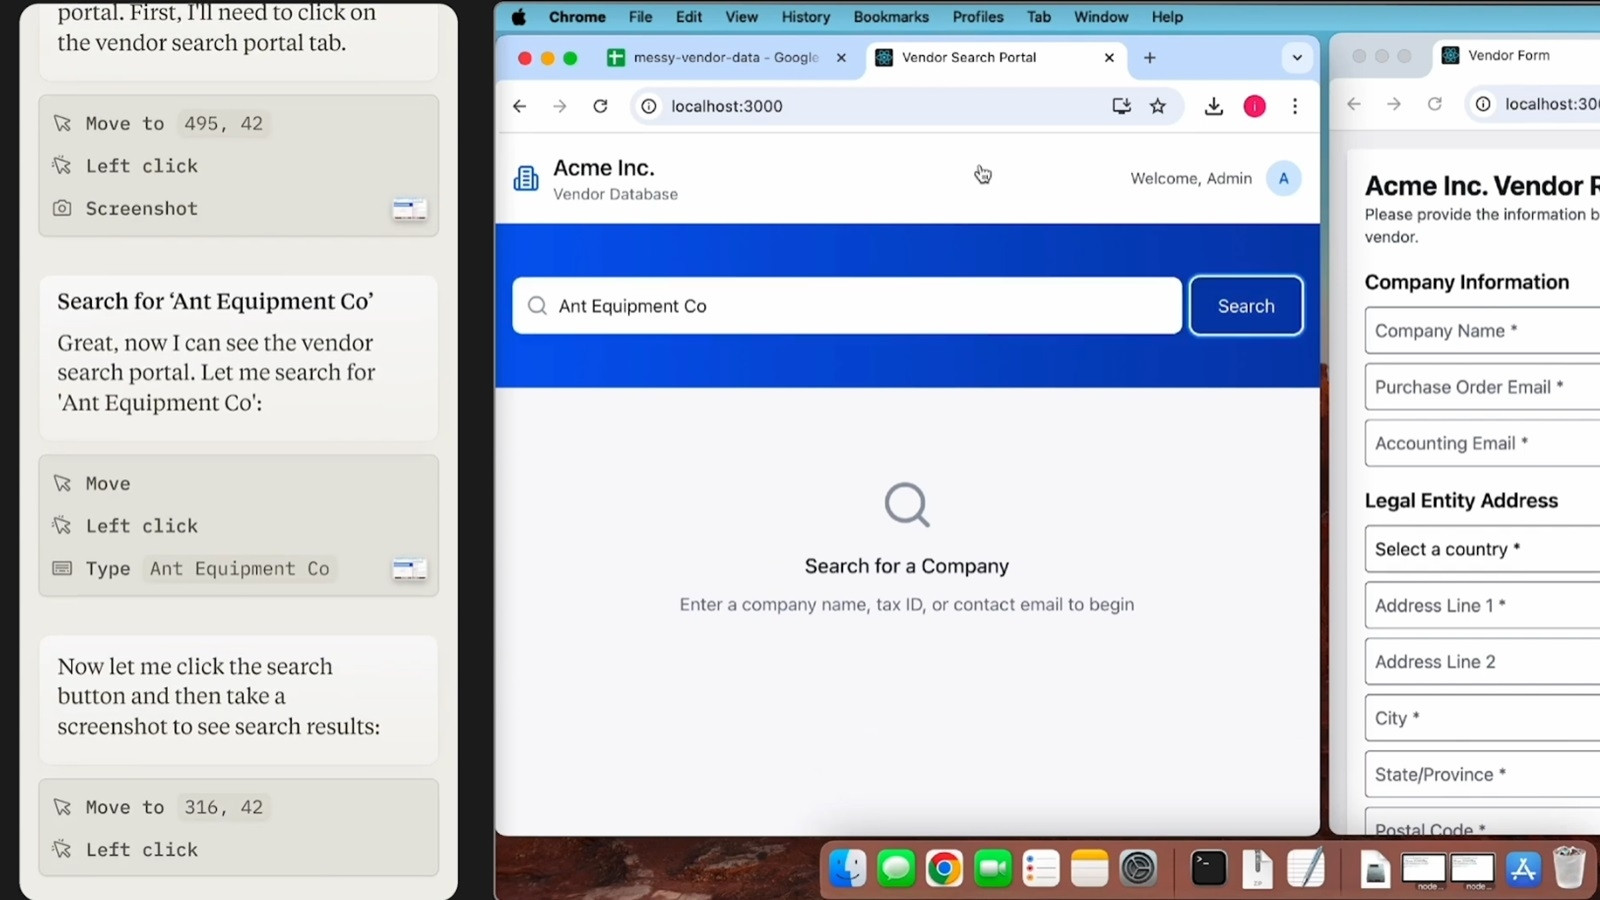Open screenshot thumbnail beside Type Ant Equipment Co
The height and width of the screenshot is (900, 1600).
(409, 569)
